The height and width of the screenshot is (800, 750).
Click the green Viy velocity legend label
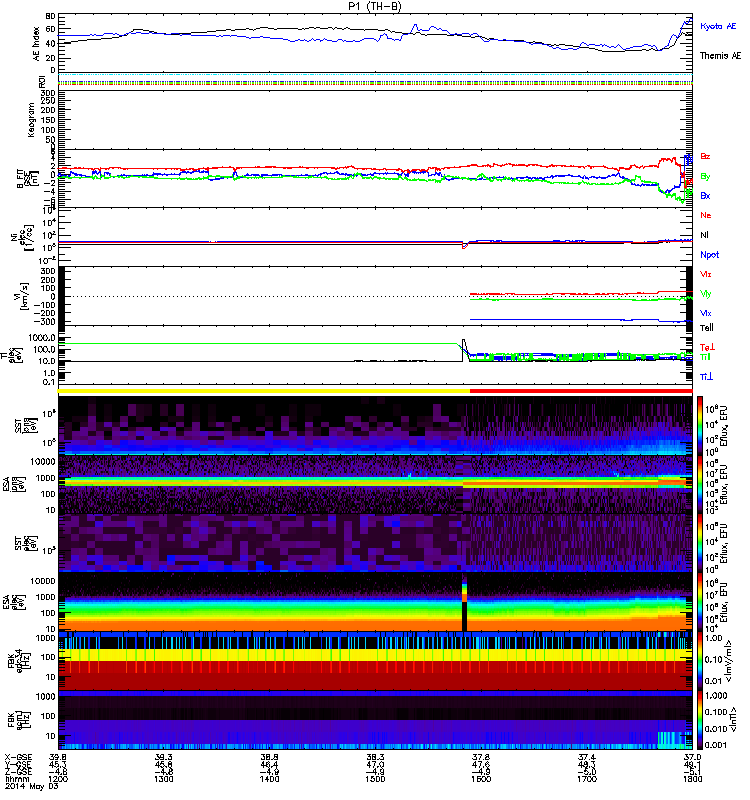pos(705,294)
